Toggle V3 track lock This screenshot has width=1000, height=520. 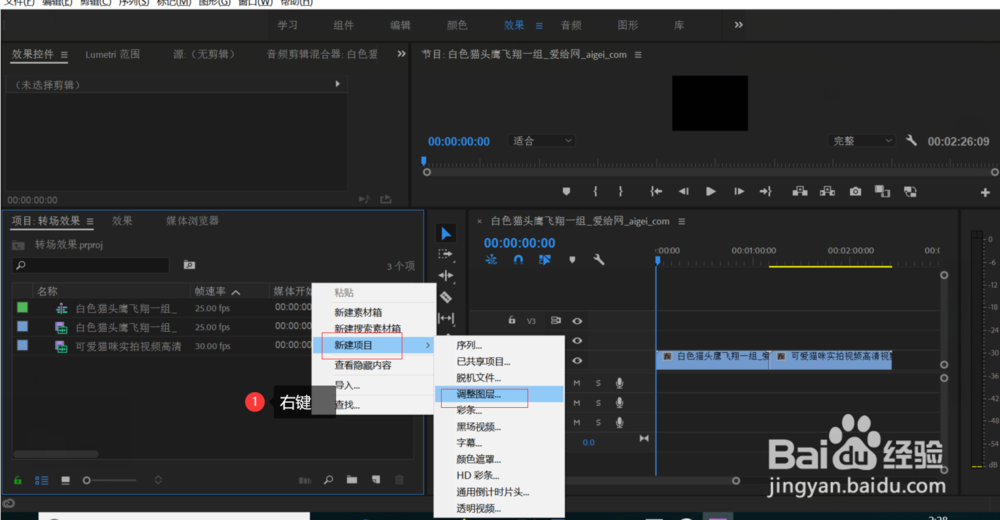pos(511,320)
